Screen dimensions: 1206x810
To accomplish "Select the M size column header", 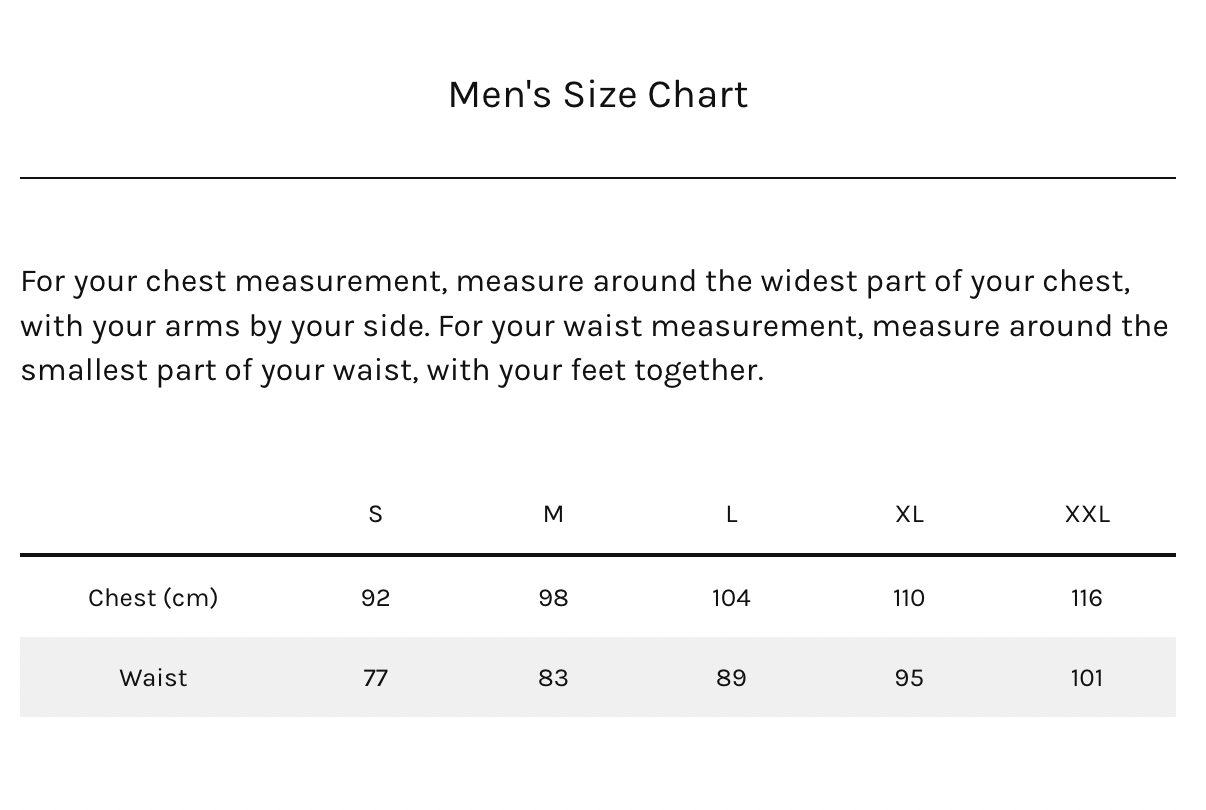I will 553,514.
